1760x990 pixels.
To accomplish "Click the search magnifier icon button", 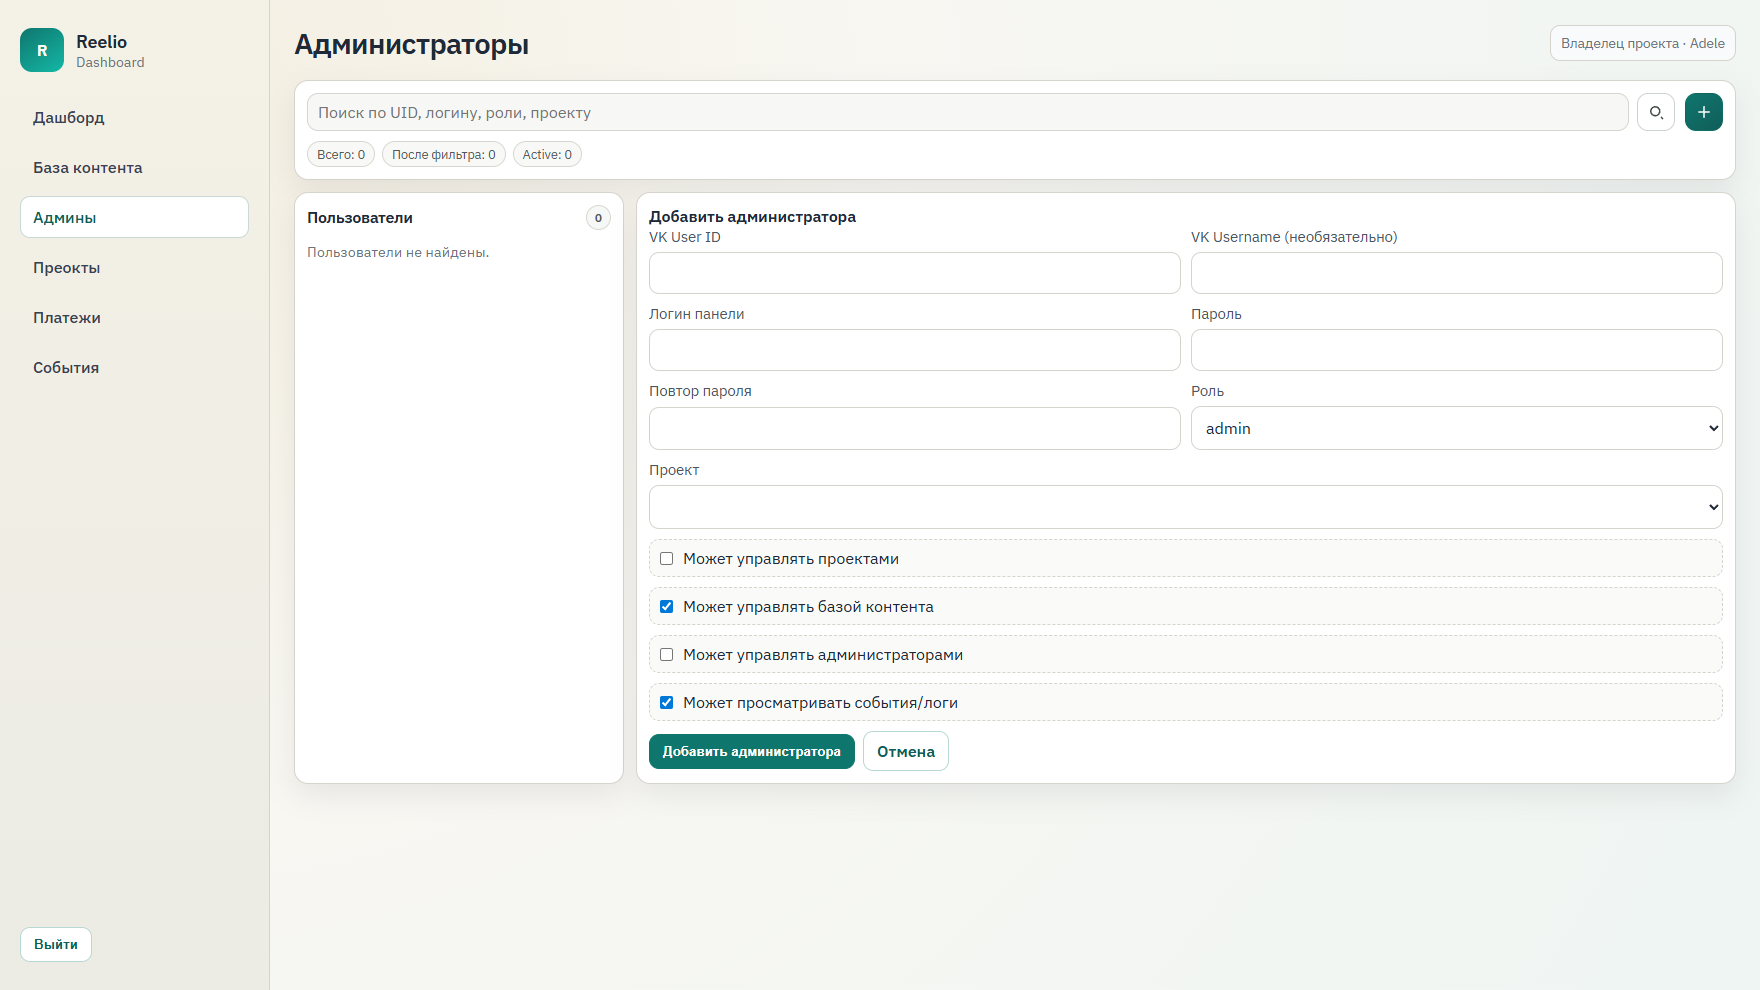I will coord(1656,112).
